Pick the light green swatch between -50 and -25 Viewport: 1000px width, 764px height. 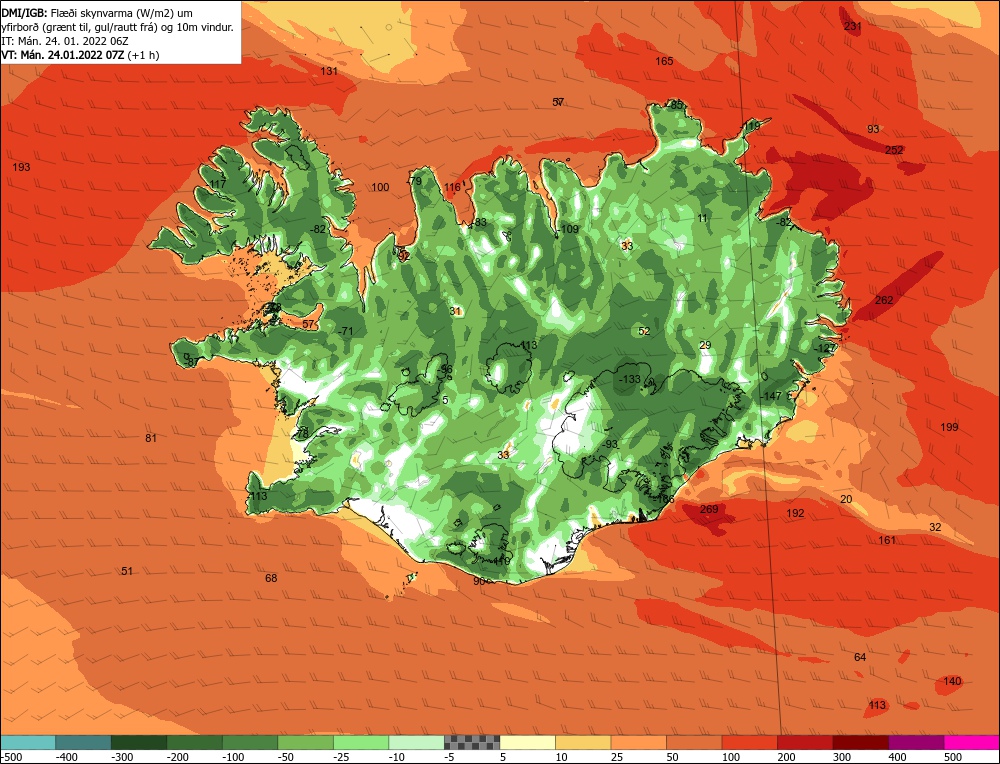tap(305, 742)
